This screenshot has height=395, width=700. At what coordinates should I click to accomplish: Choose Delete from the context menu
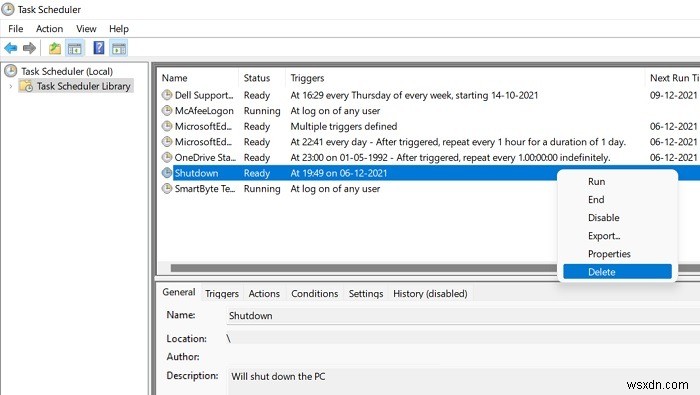pos(617,272)
